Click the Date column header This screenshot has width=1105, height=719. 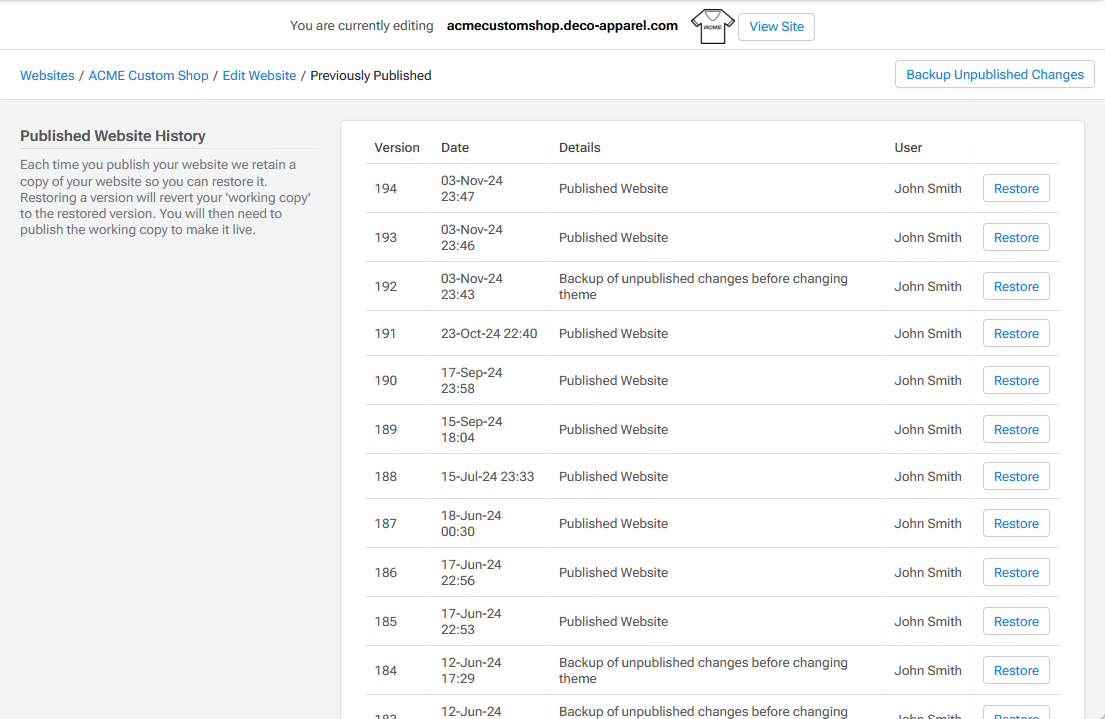coord(455,148)
